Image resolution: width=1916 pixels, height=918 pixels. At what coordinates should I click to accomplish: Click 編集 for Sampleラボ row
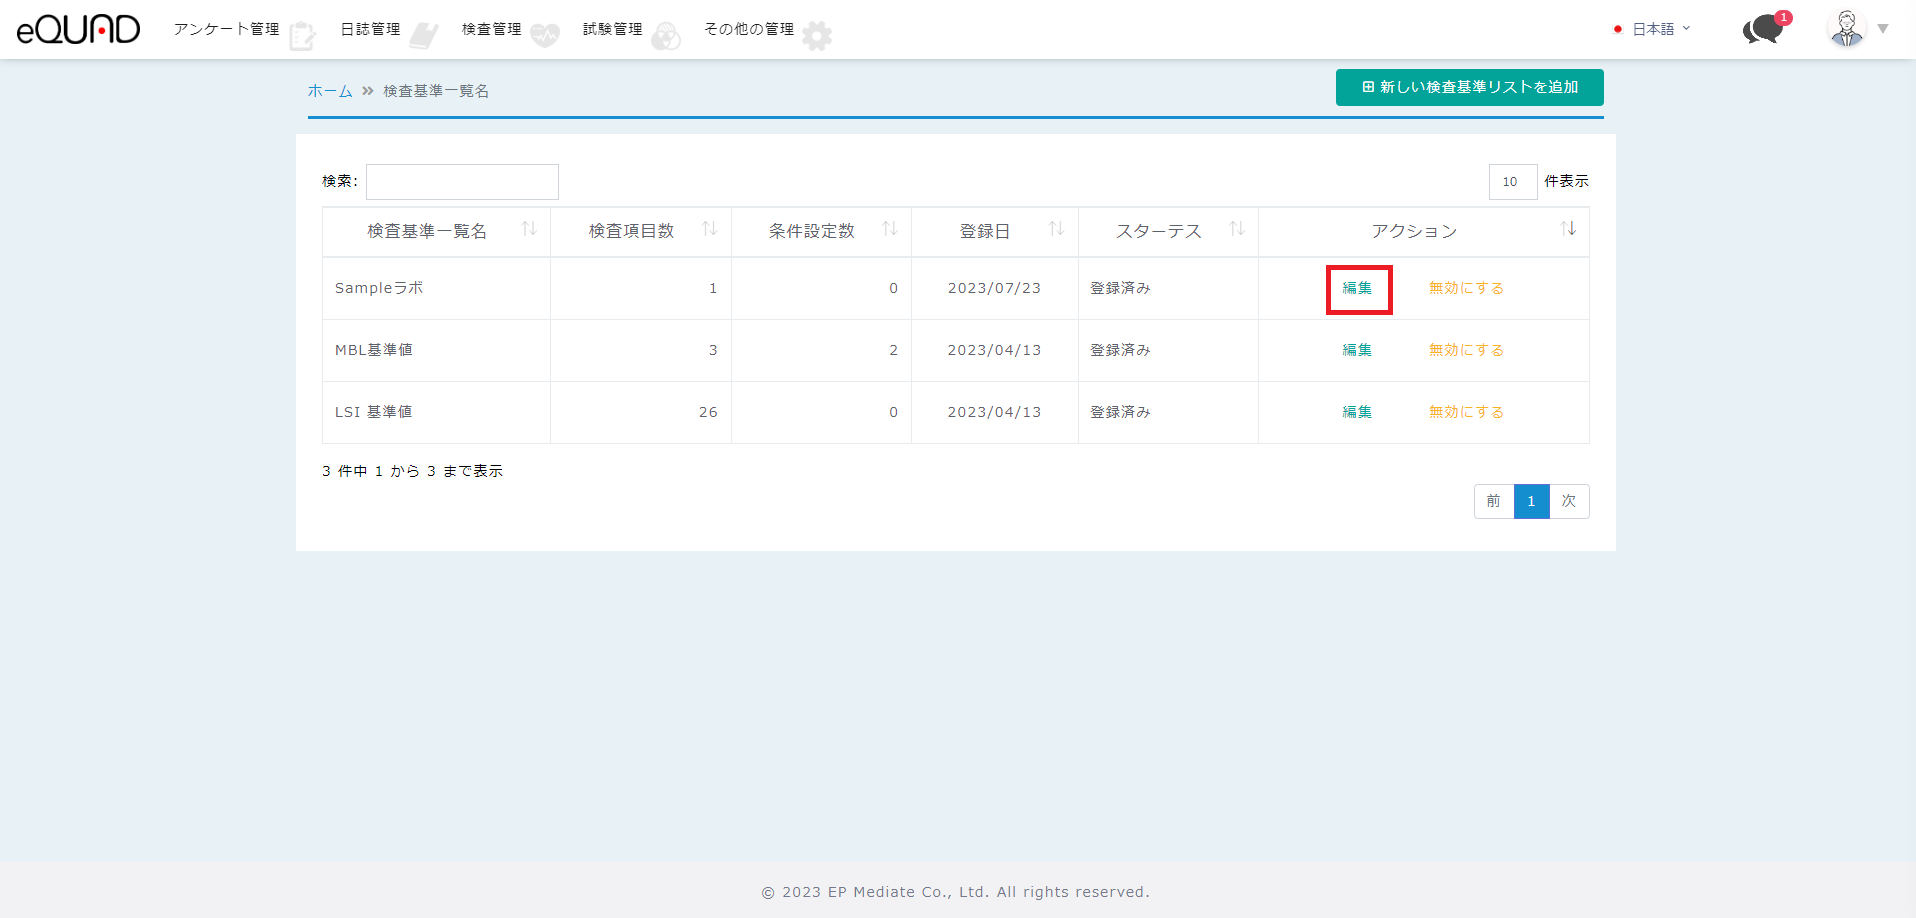click(x=1357, y=288)
